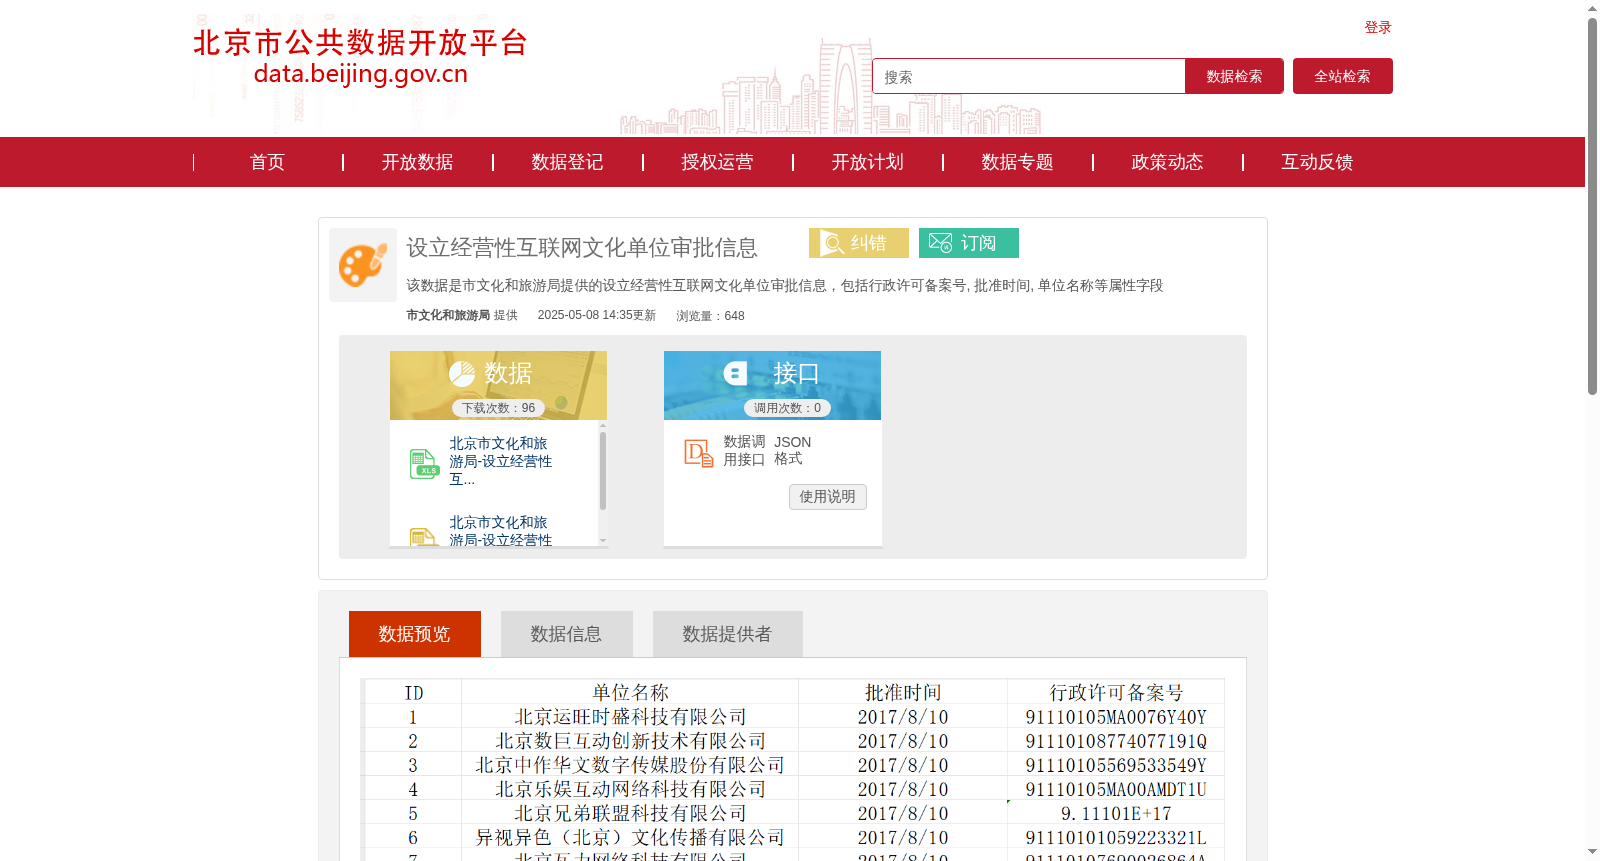Click cell 91110108774077191Q
This screenshot has width=1600, height=861.
(x=1116, y=741)
